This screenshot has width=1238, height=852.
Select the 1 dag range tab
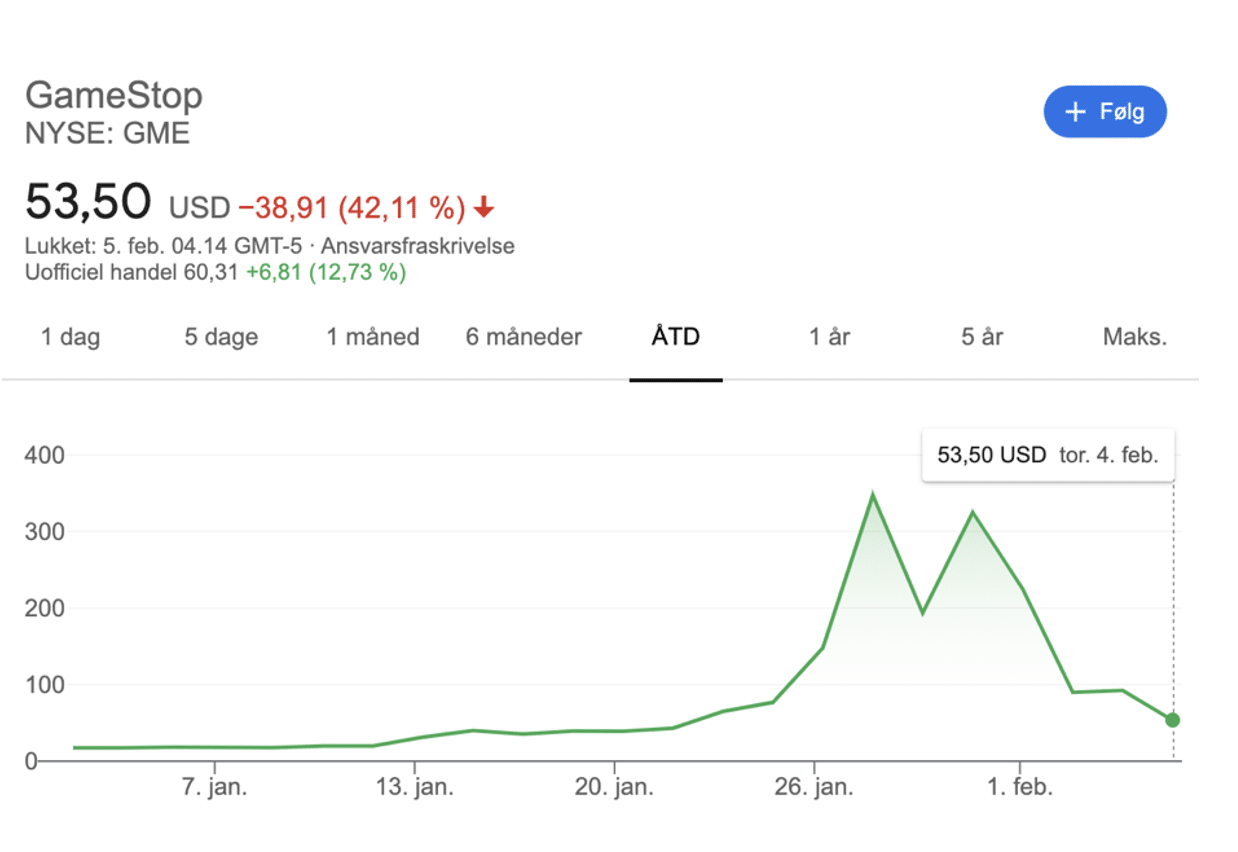pos(70,337)
